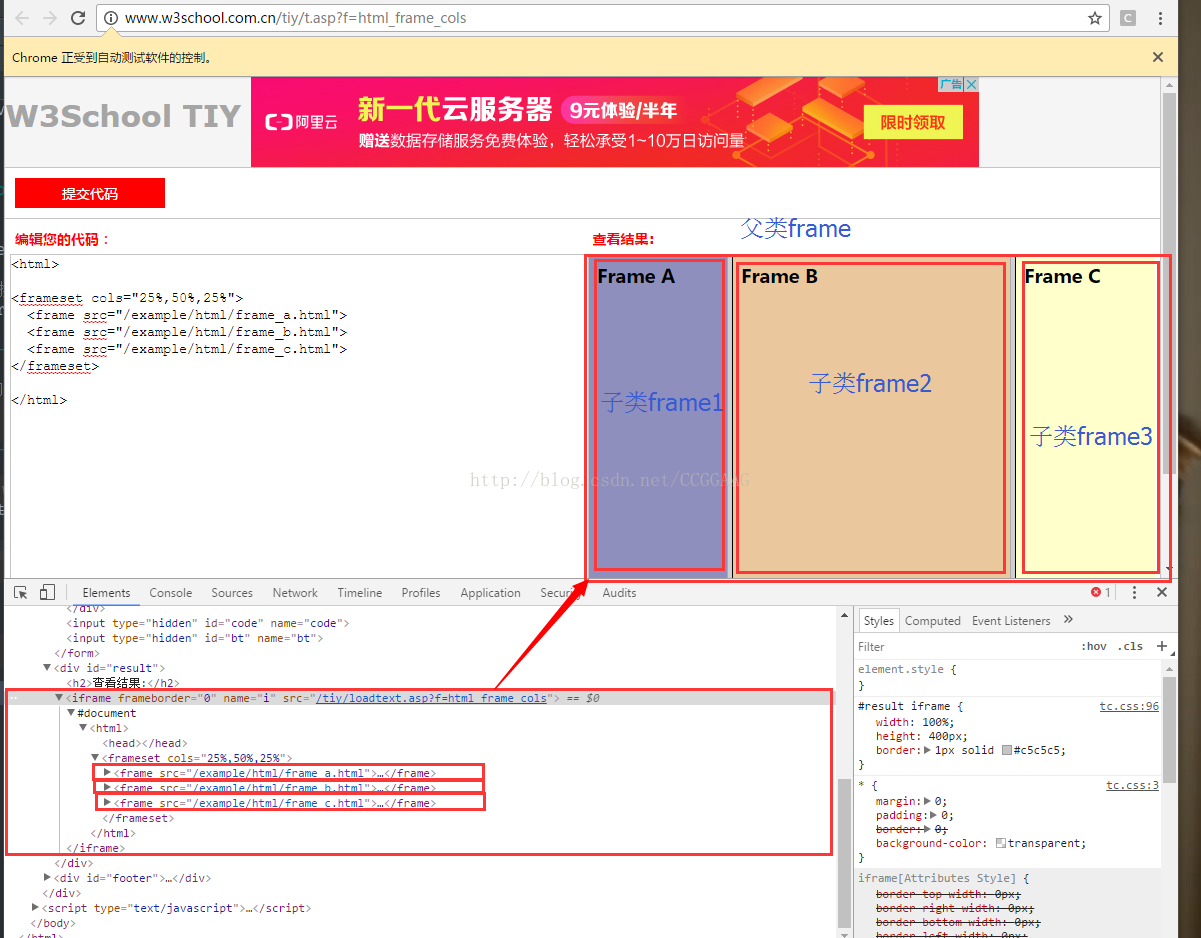This screenshot has height=938, width=1201.
Task: Toggle the .cls class editor
Action: 1131,646
